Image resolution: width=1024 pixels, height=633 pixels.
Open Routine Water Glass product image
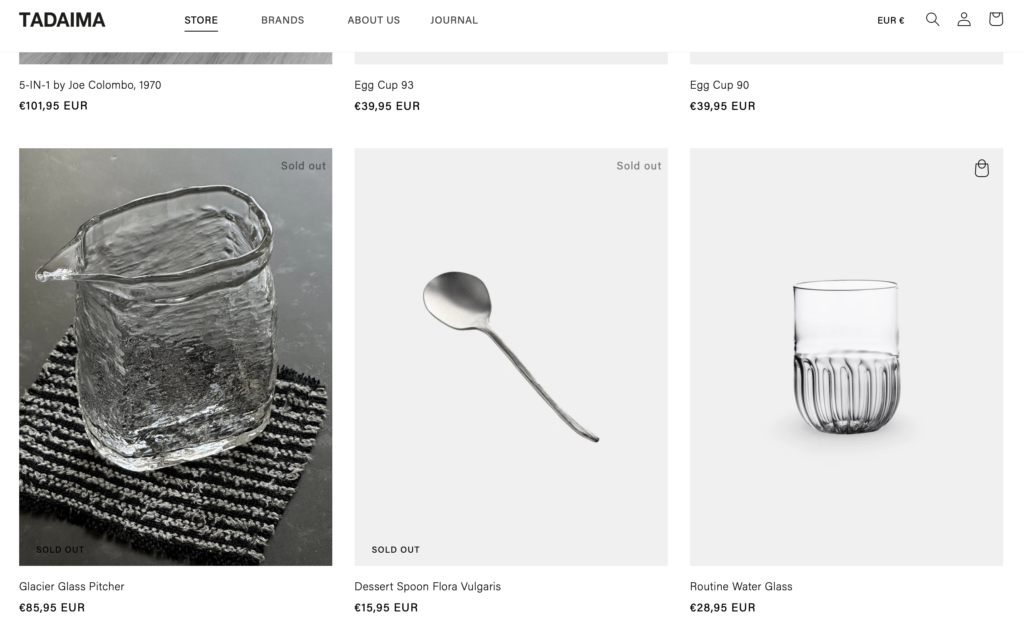tap(846, 357)
